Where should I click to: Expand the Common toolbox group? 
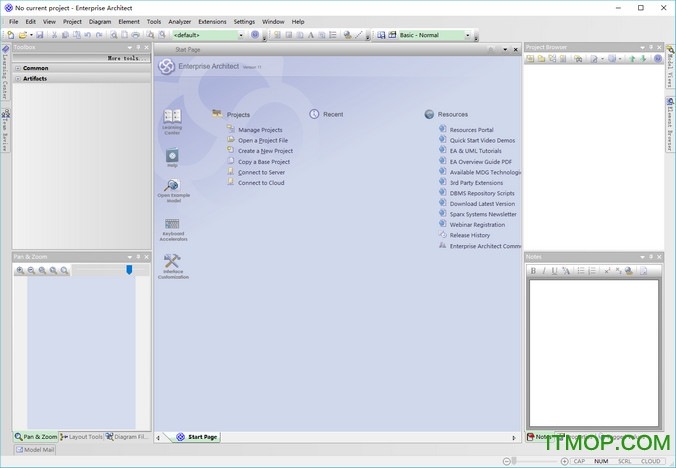coord(18,68)
